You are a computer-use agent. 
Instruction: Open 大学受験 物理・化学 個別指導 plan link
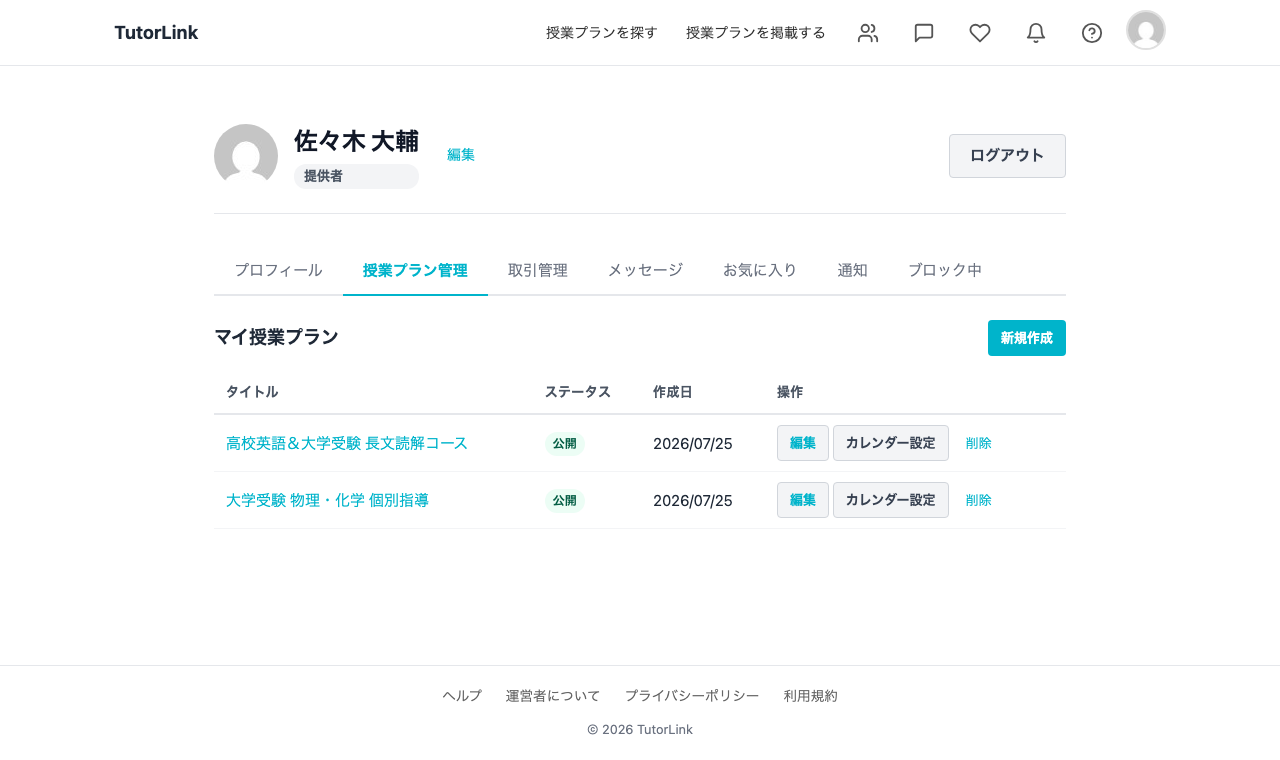click(327, 500)
